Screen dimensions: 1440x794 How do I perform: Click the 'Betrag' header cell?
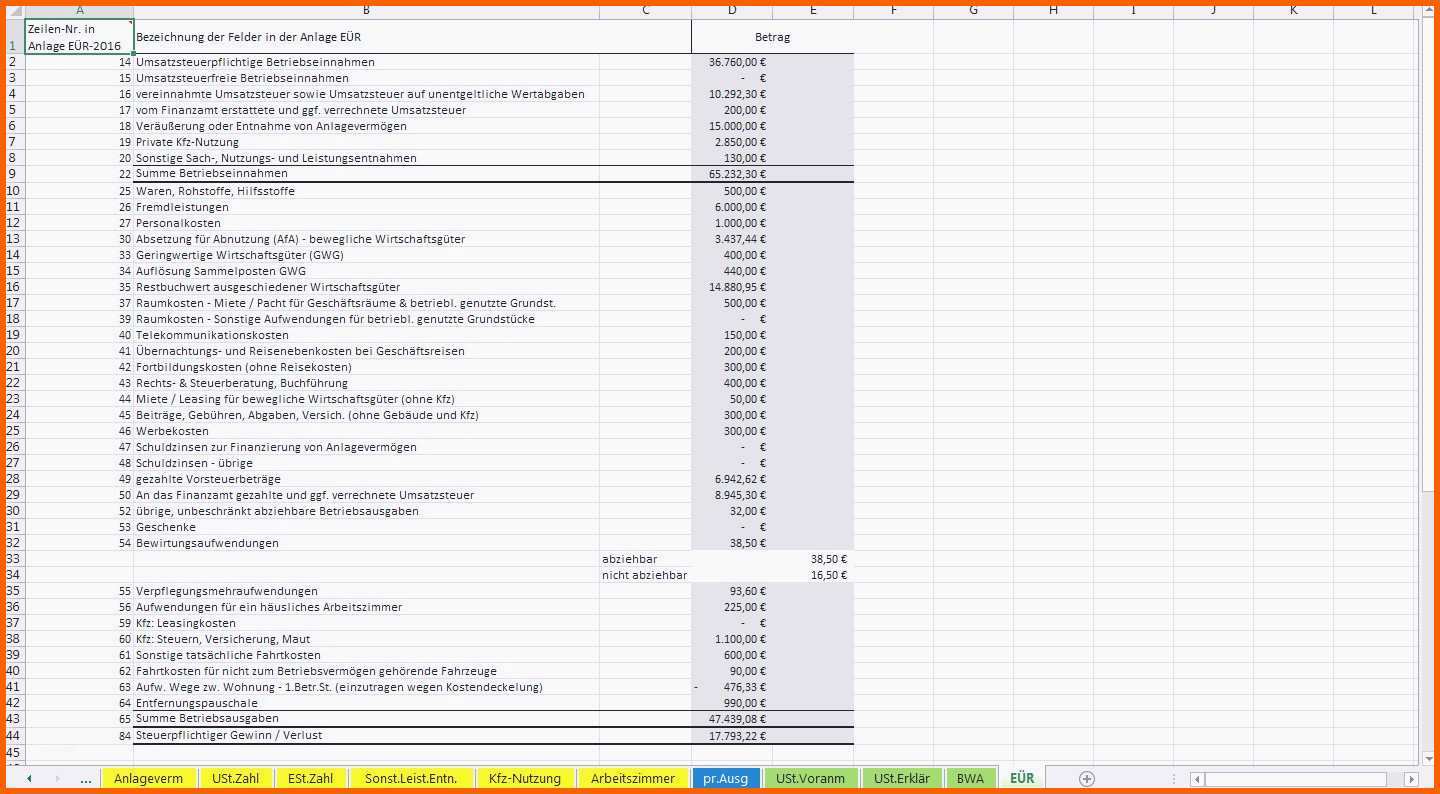pos(772,37)
